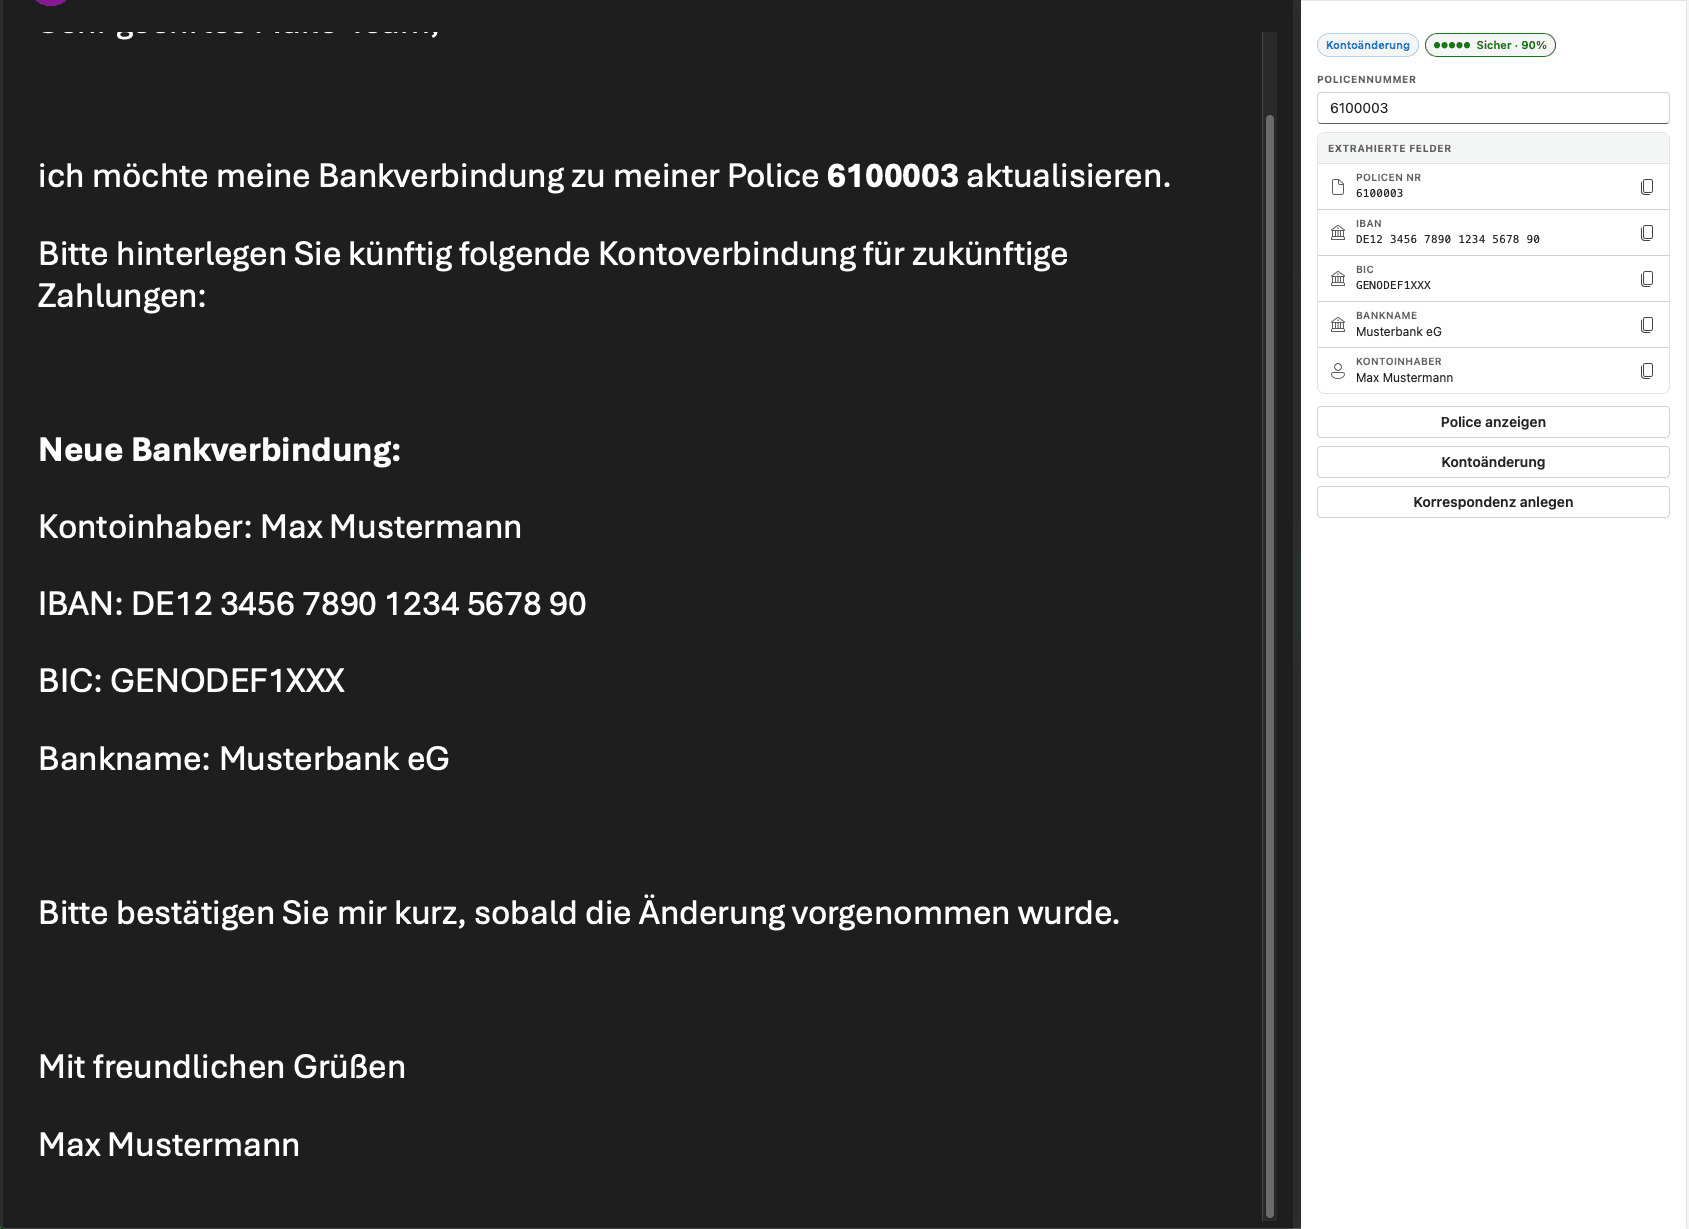Copy the BIC GENODEF1XXX

[x=1646, y=278]
